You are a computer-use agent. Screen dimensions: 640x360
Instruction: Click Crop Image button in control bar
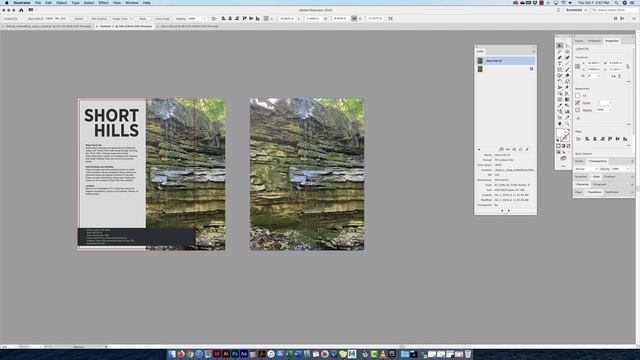click(x=162, y=18)
